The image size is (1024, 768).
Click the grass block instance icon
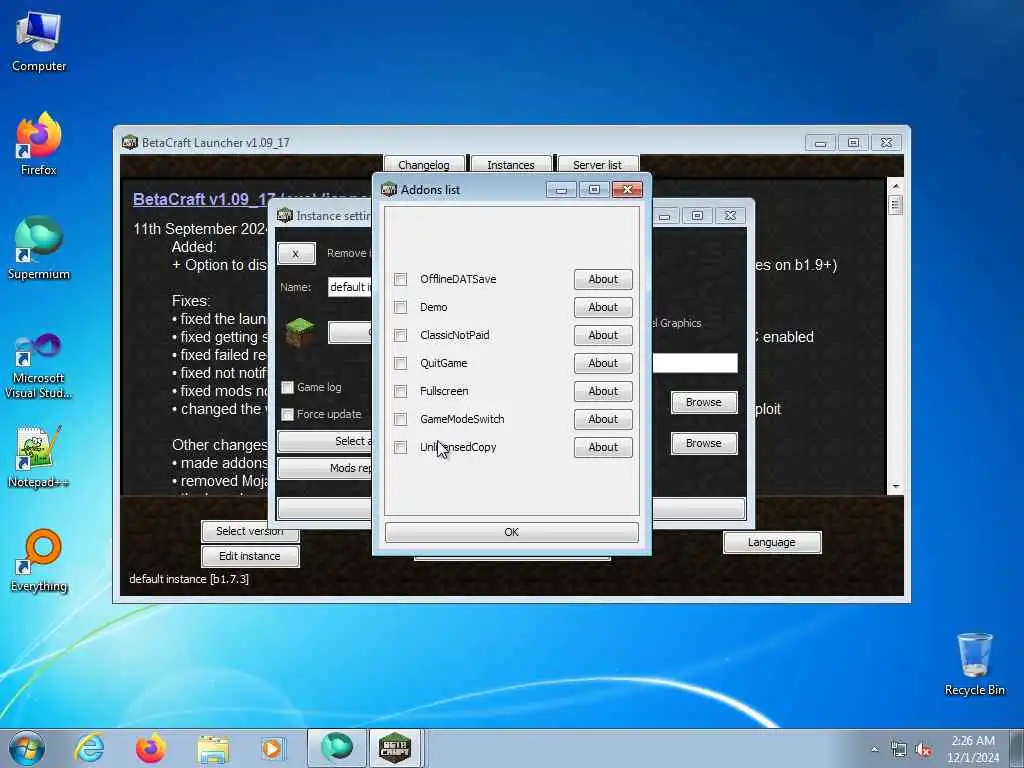[x=300, y=332]
